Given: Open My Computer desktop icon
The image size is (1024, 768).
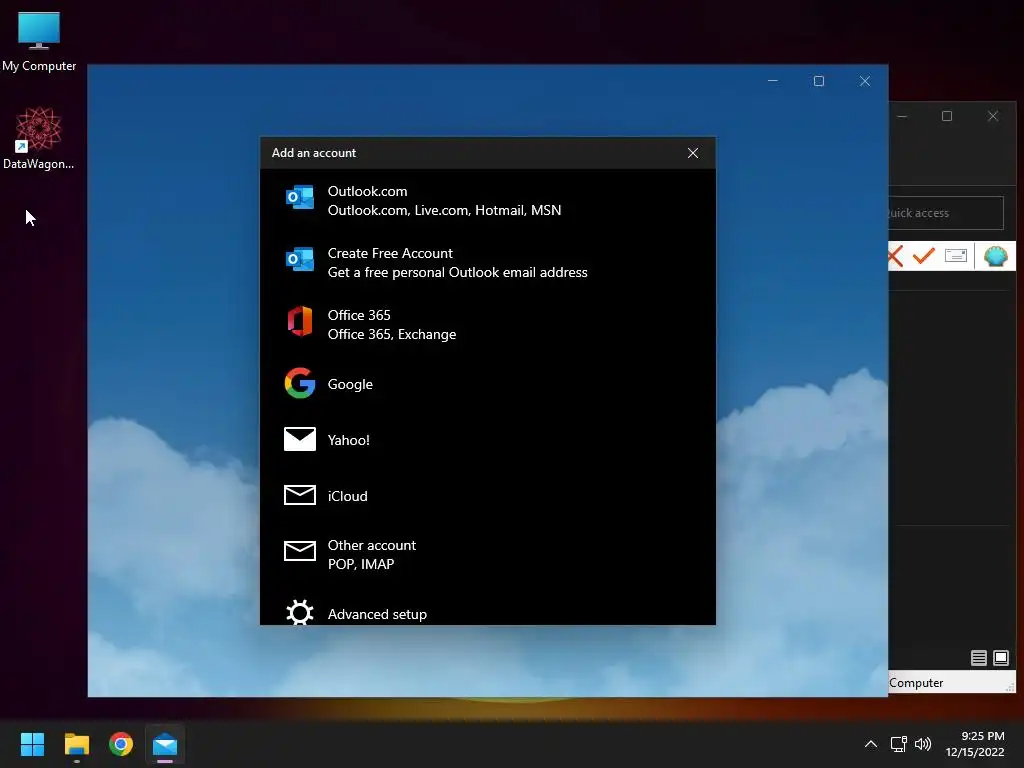Looking at the screenshot, I should tap(39, 42).
